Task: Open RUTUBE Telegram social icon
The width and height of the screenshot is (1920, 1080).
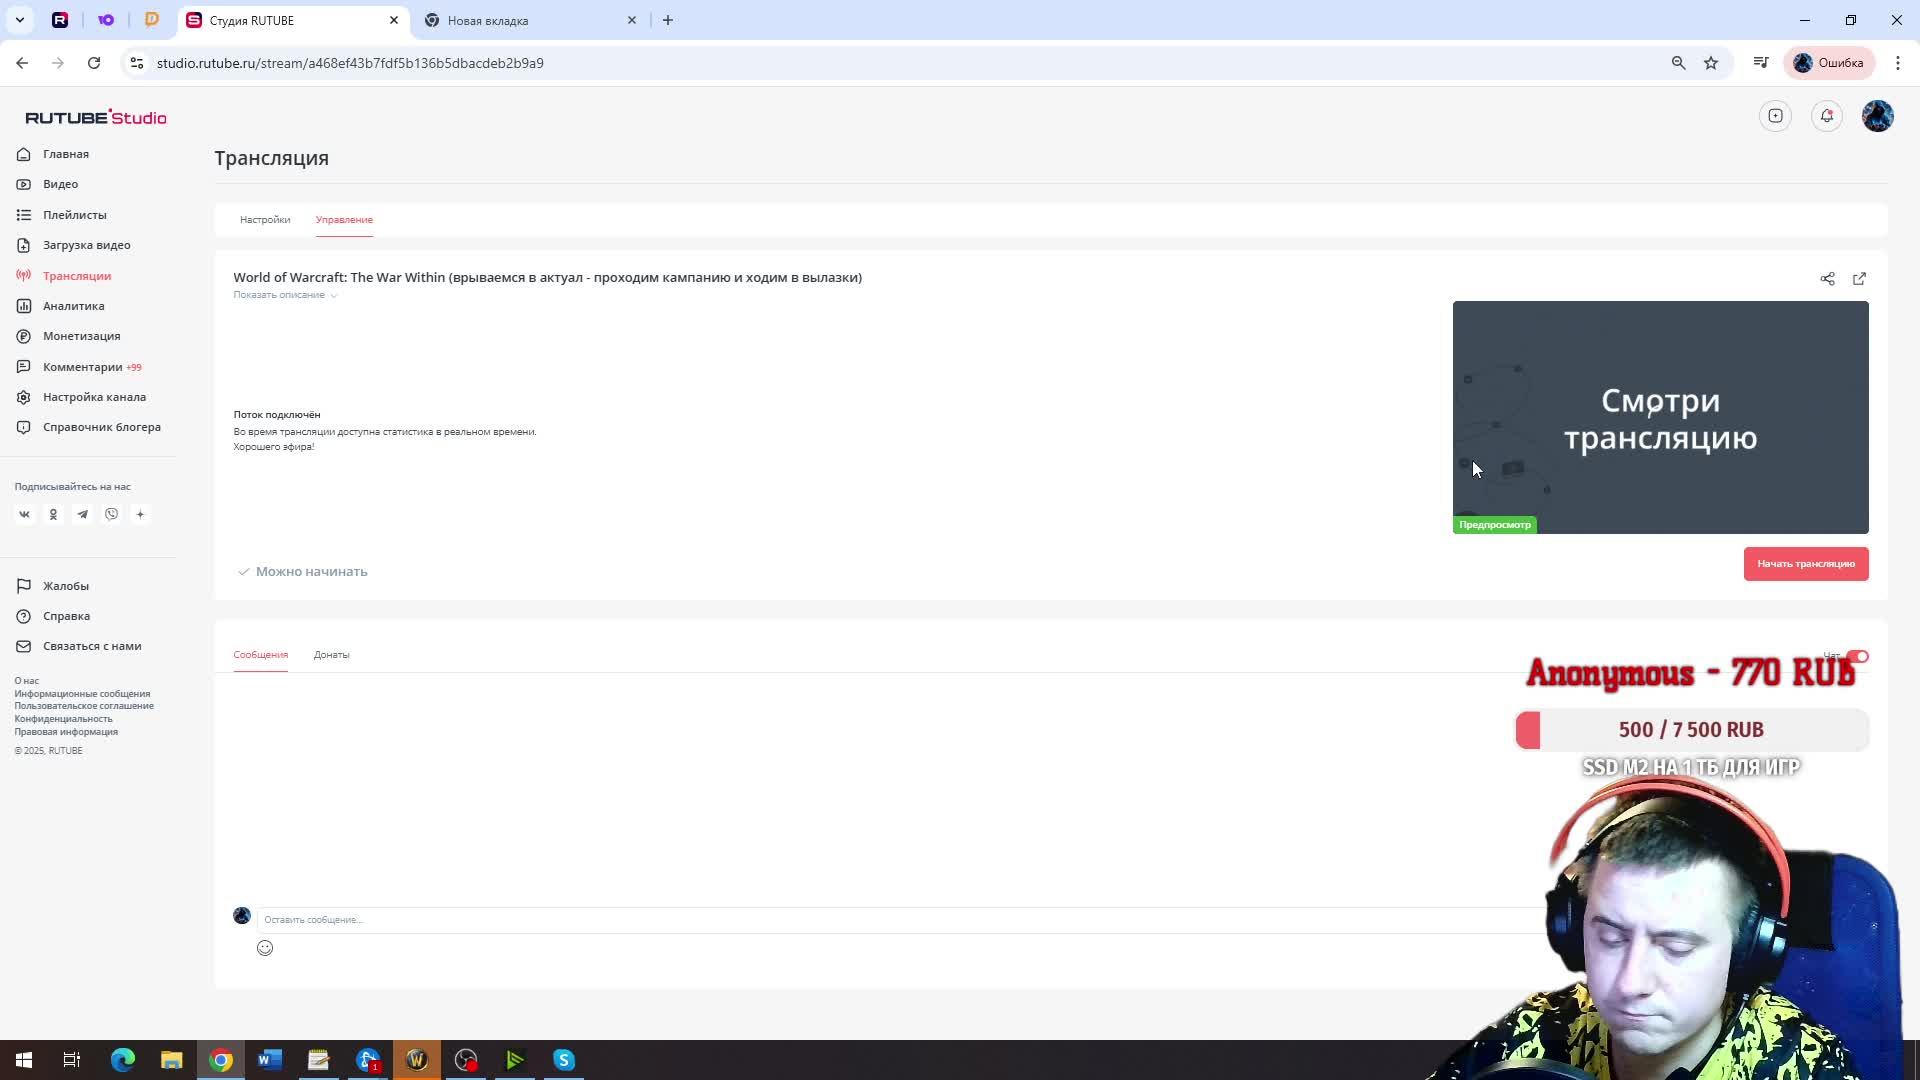Action: [83, 514]
